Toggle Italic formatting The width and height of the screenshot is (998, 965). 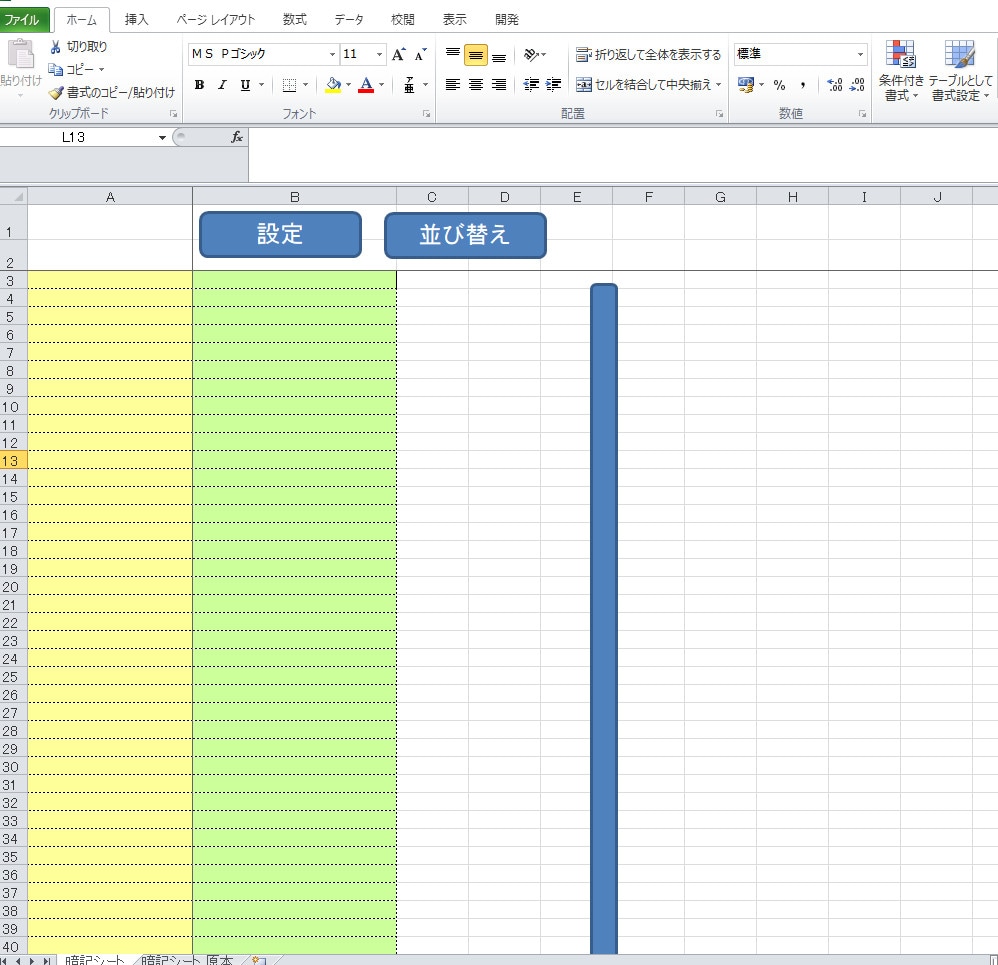[222, 85]
